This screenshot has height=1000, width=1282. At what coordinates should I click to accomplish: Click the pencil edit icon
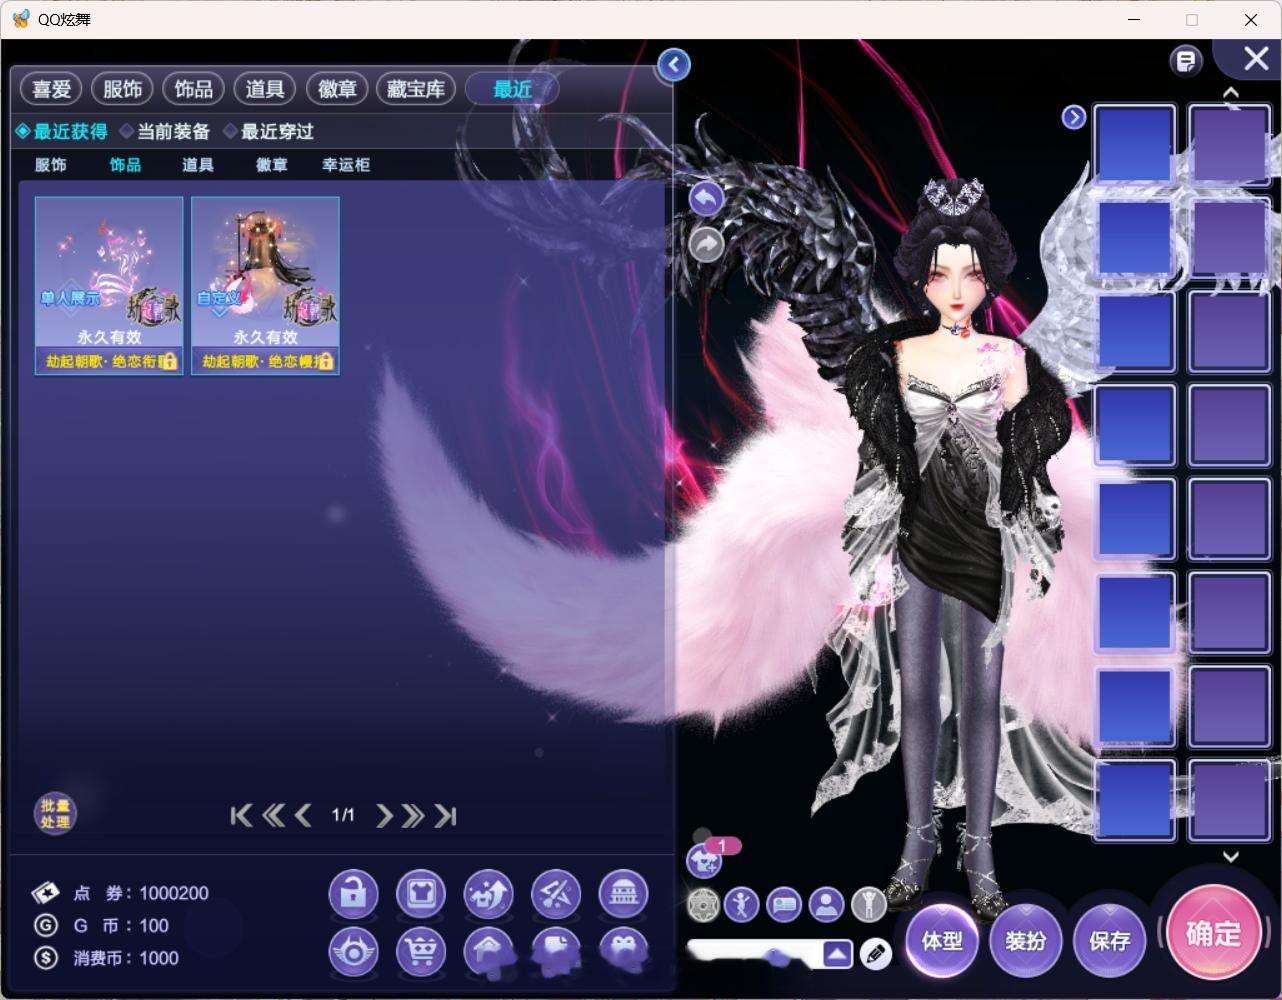point(875,954)
